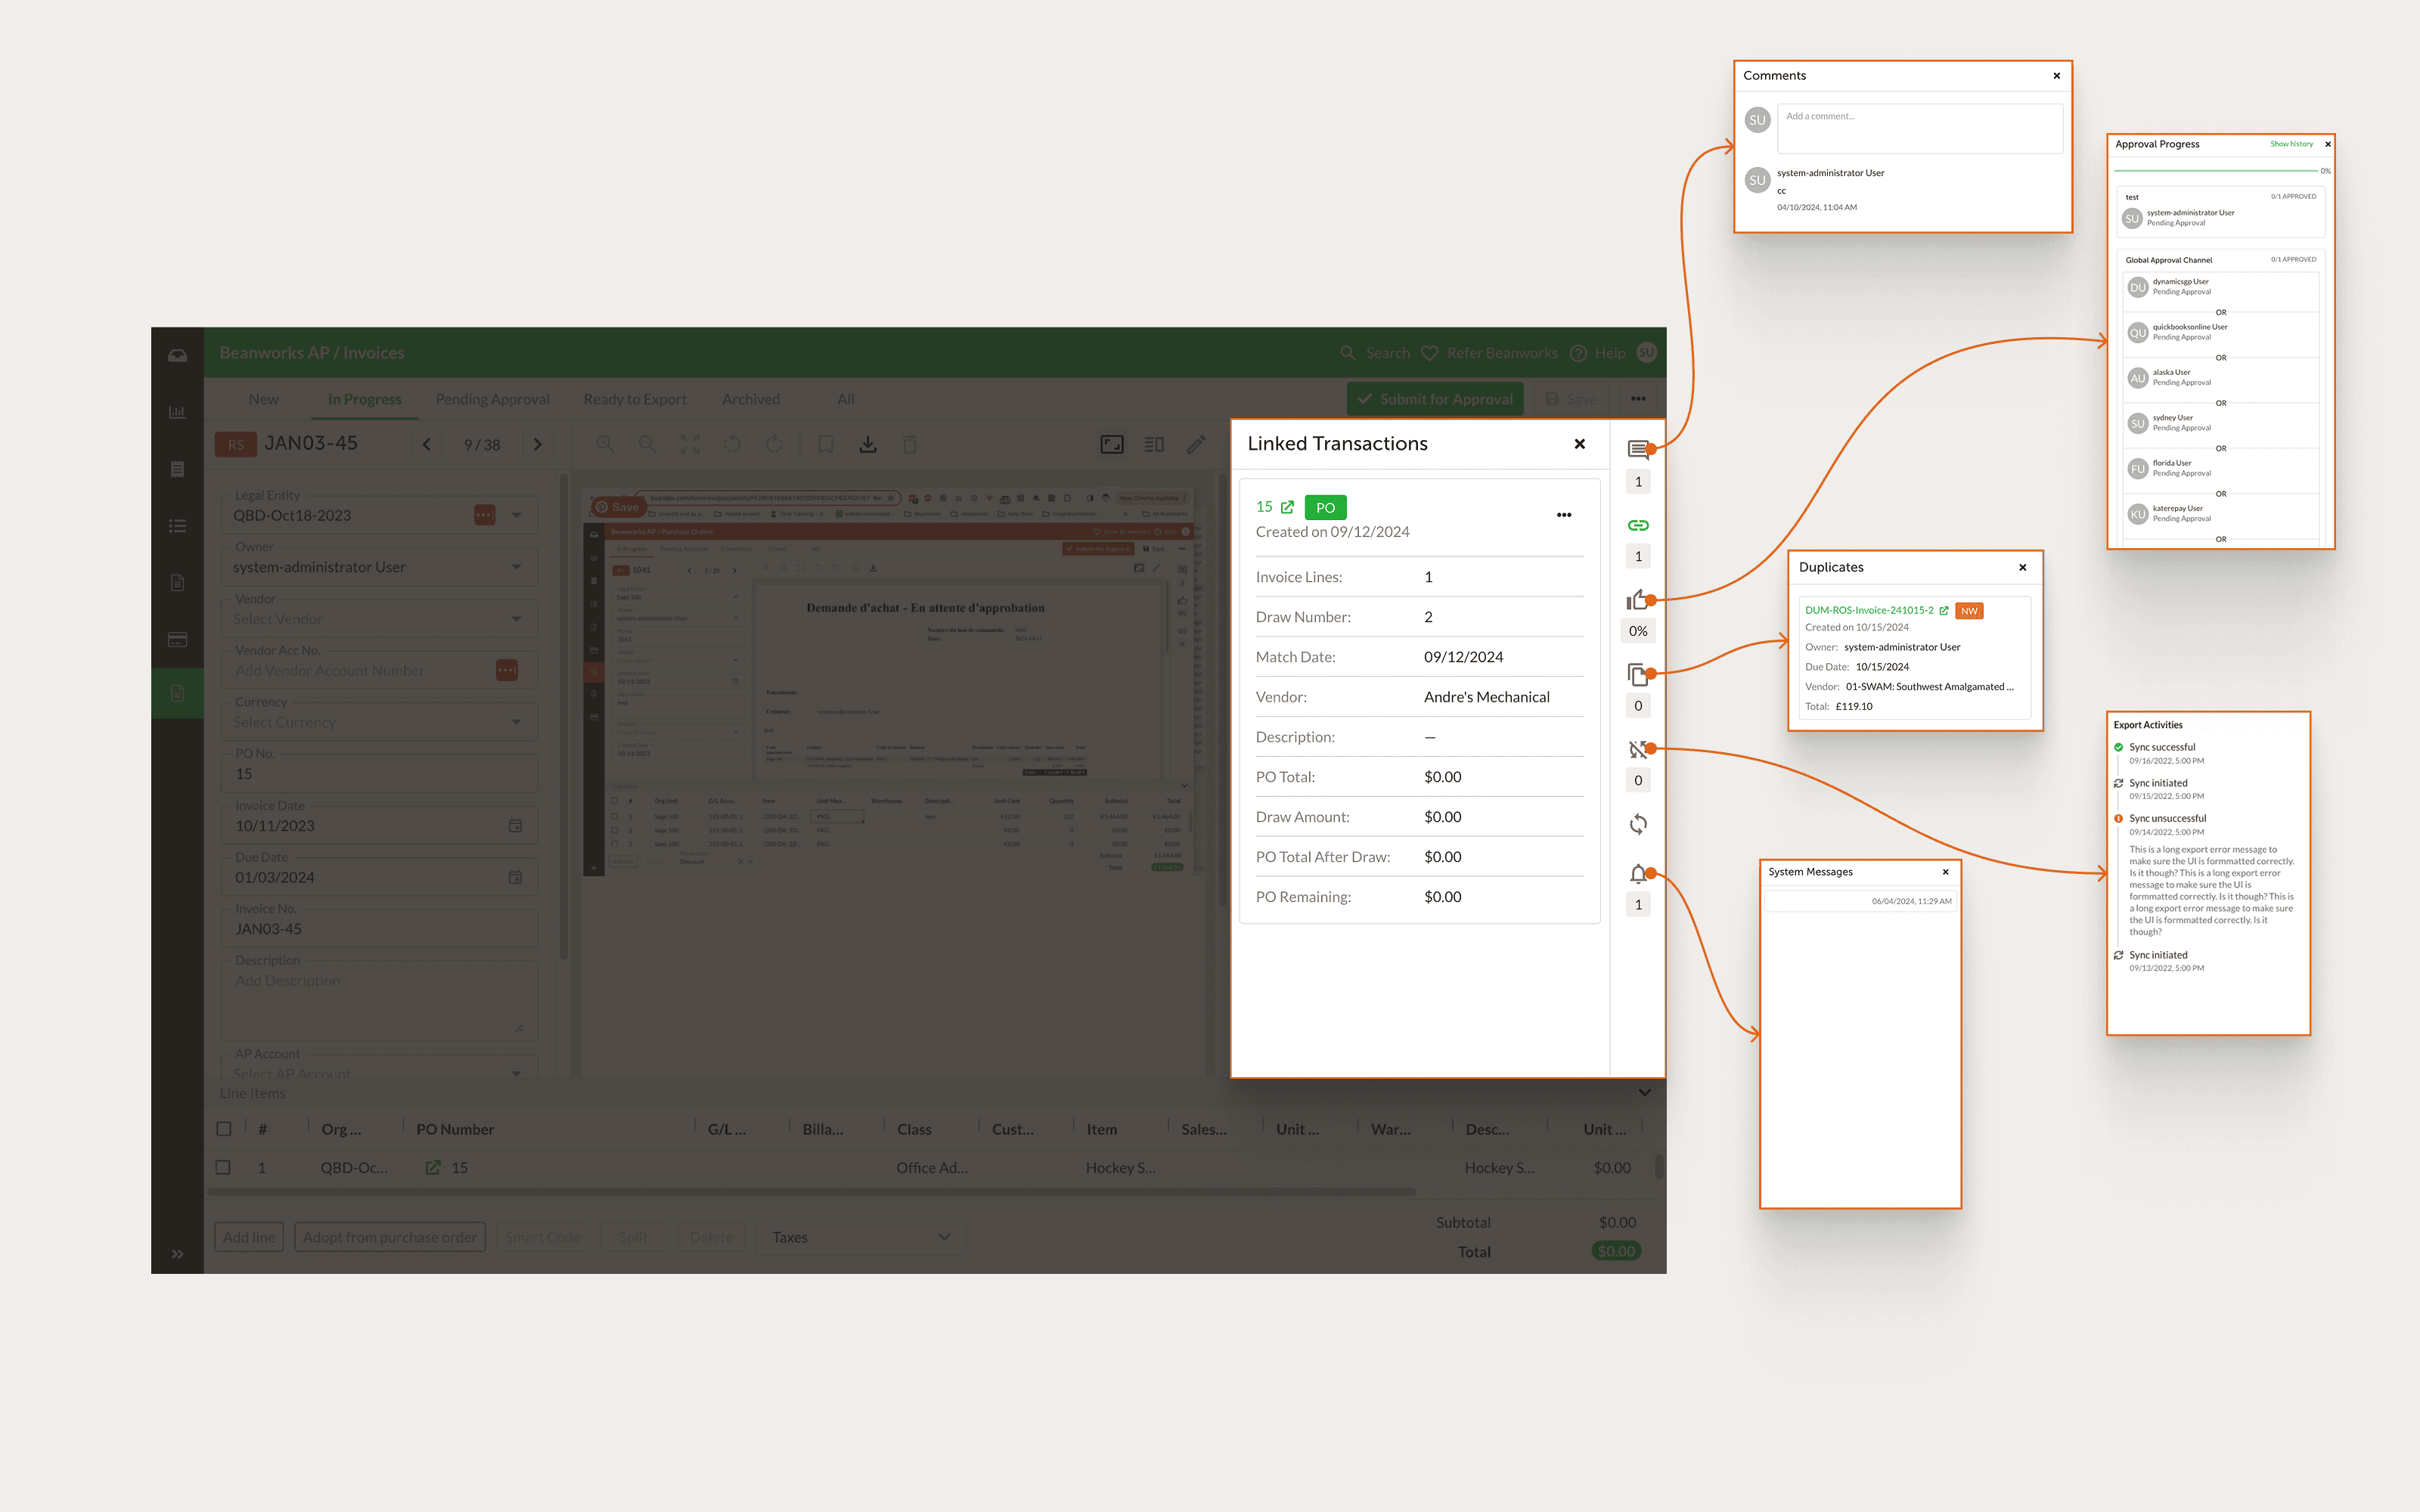
Task: Open linked PO 15 external link icon
Action: click(x=1287, y=507)
